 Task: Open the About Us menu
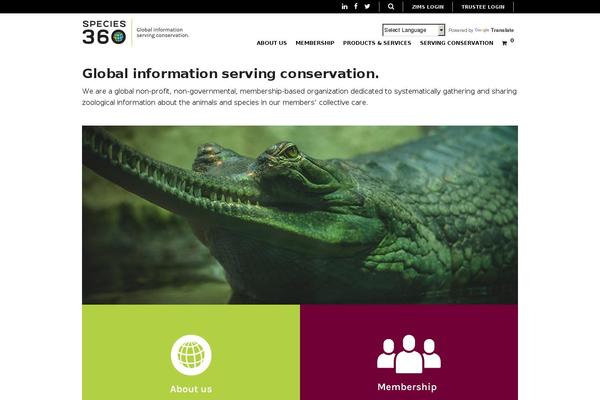coord(272,43)
